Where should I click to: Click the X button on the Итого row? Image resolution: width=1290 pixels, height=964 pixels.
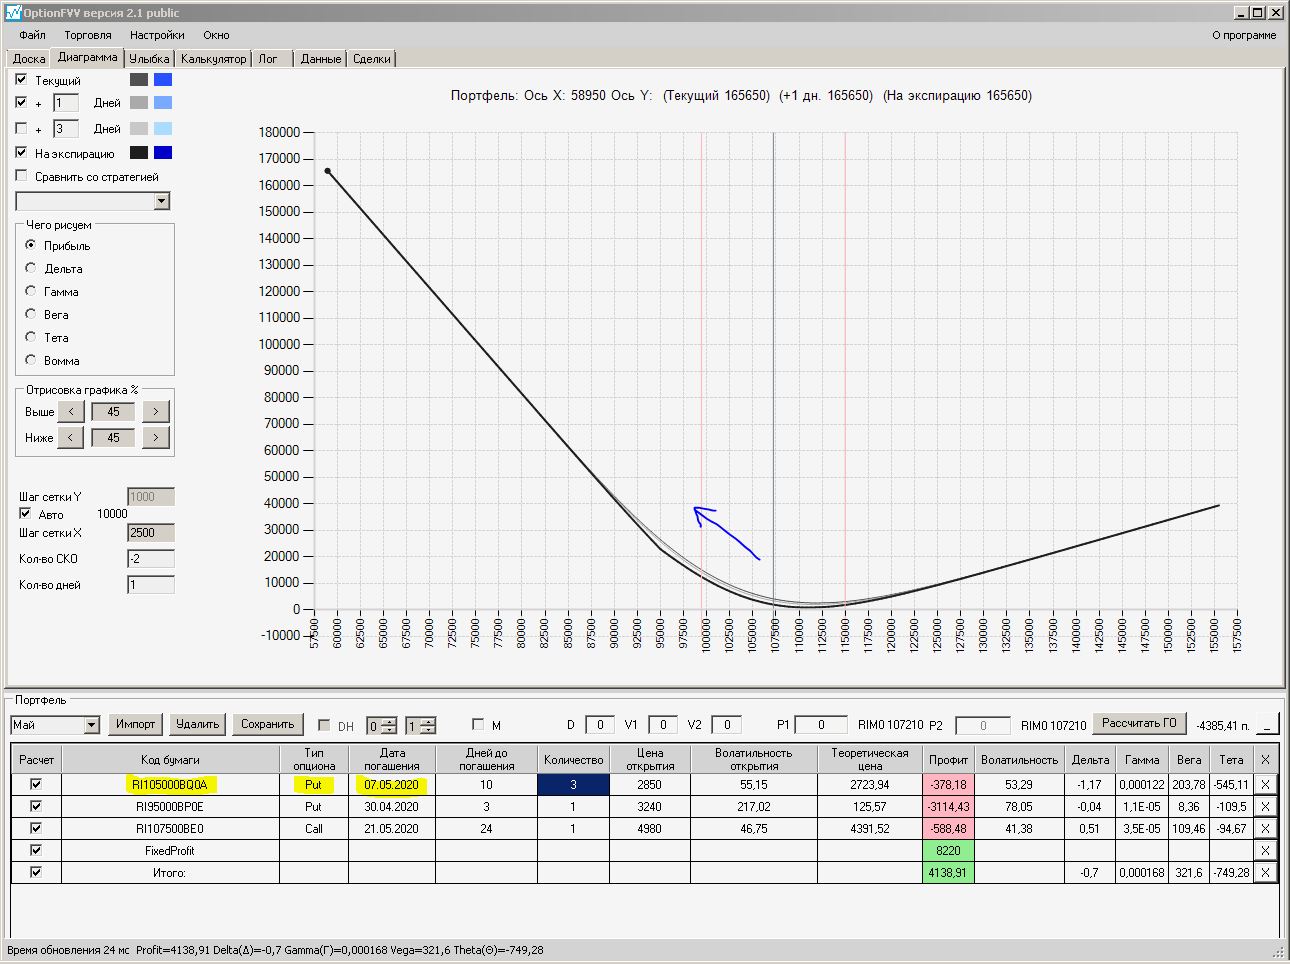[x=1265, y=873]
